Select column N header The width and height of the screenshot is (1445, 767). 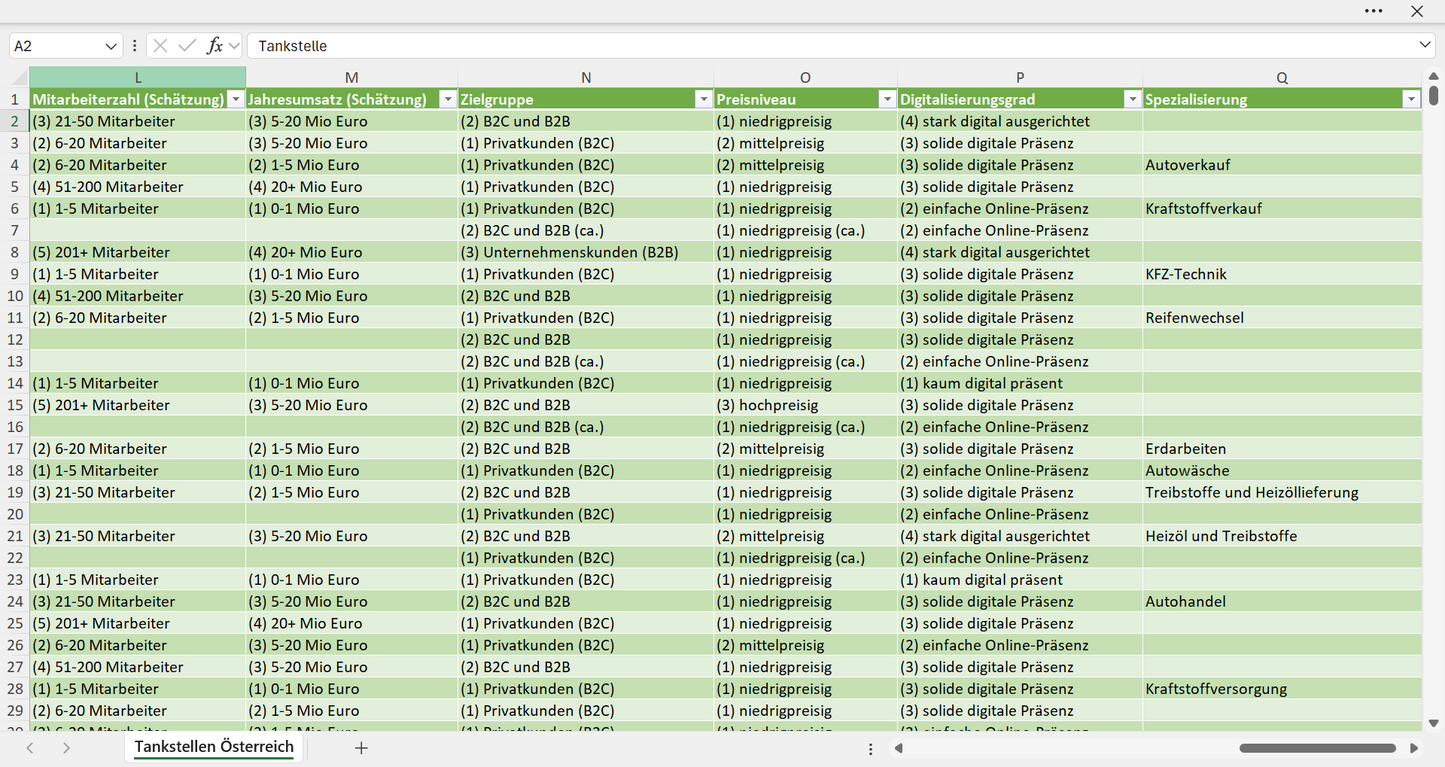point(586,77)
